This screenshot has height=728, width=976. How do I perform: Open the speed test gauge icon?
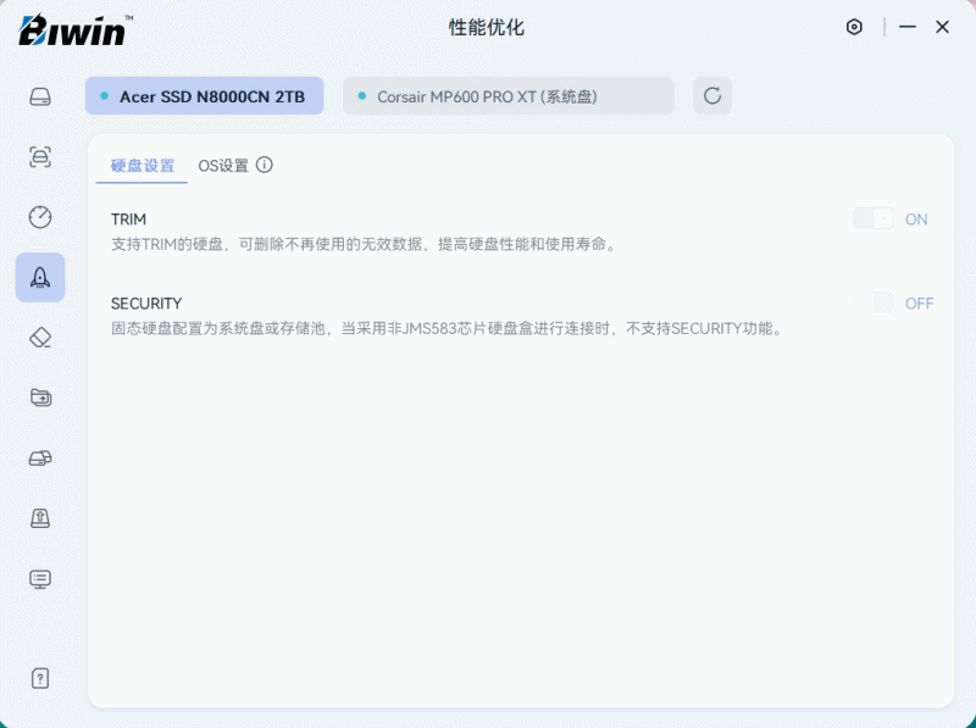(40, 217)
